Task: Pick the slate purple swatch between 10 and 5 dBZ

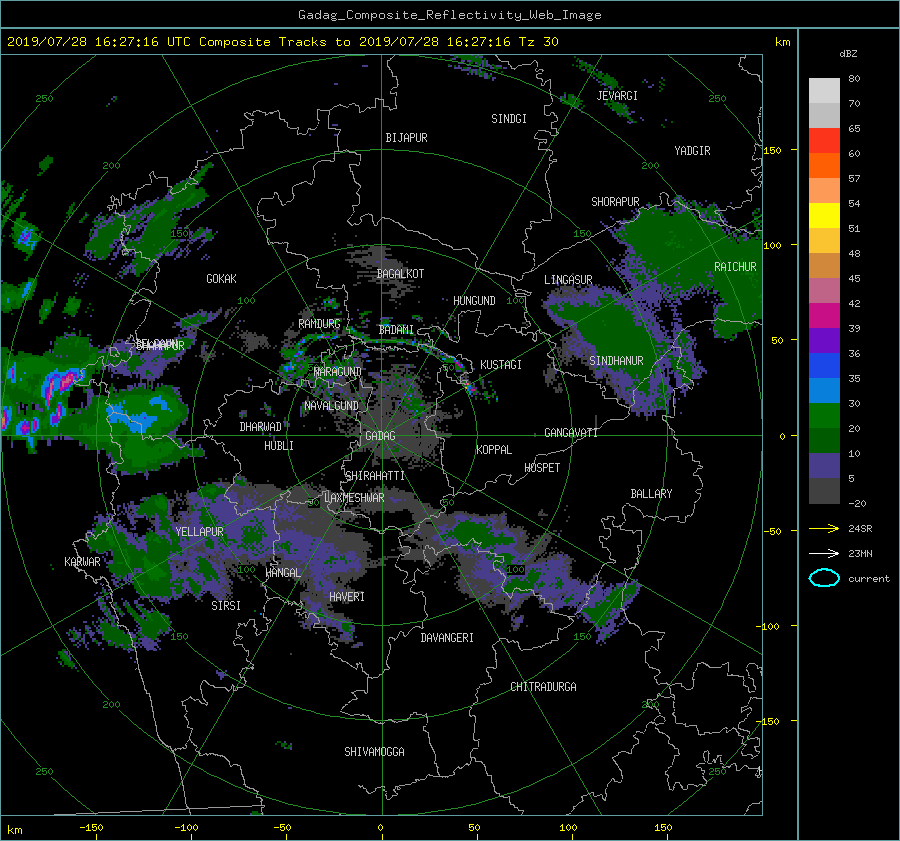Action: point(824,466)
